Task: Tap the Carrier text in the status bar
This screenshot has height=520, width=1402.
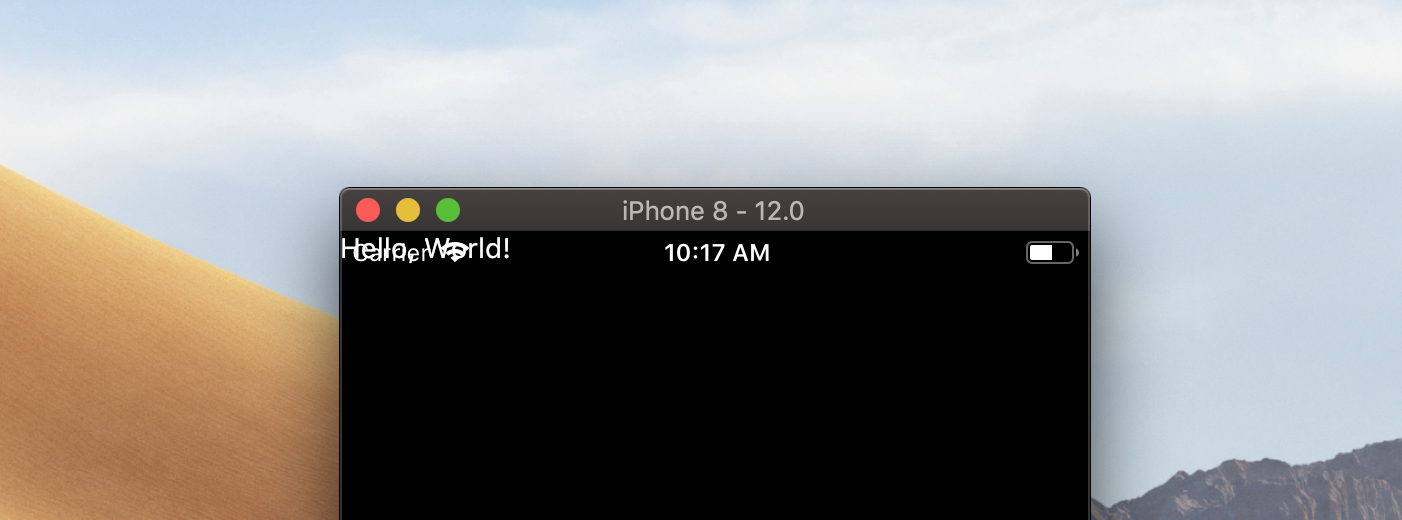Action: tap(391, 254)
